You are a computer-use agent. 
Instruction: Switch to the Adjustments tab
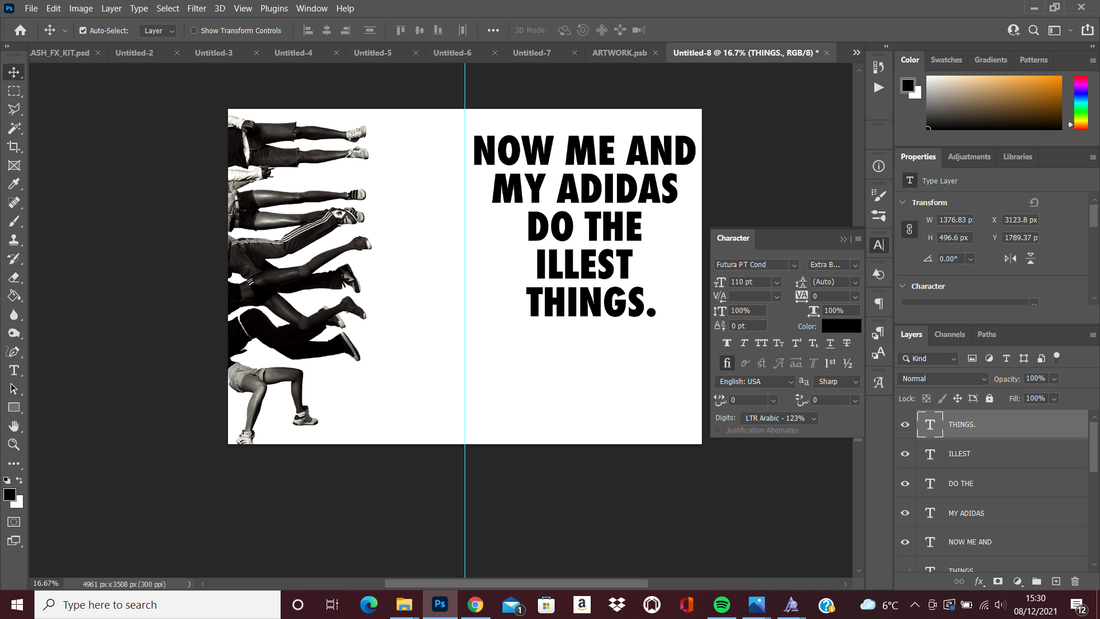(969, 157)
